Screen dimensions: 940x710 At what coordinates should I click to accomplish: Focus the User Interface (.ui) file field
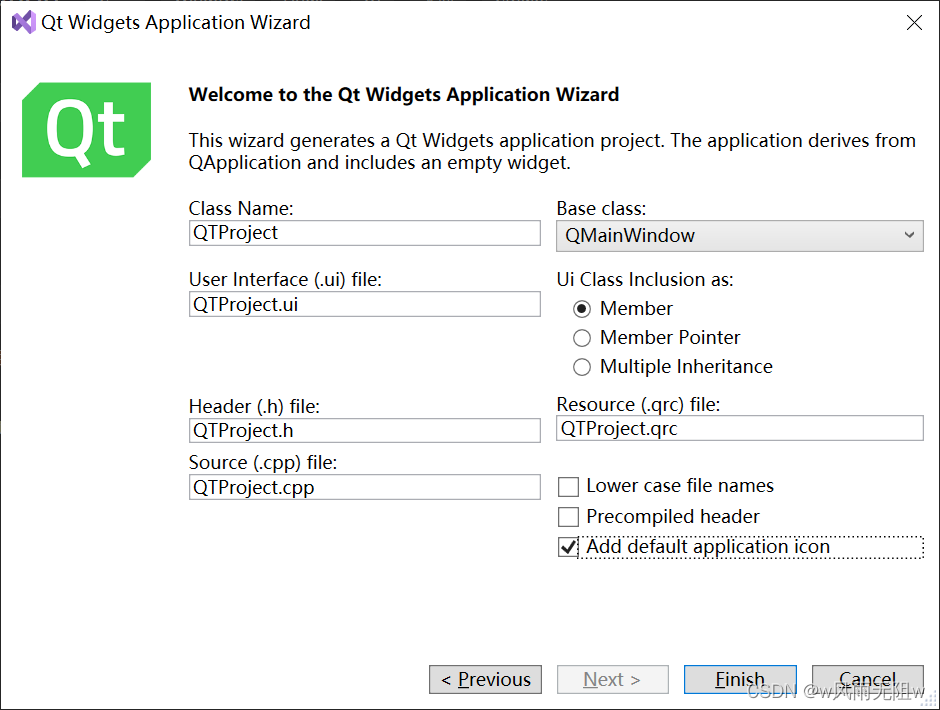364,305
